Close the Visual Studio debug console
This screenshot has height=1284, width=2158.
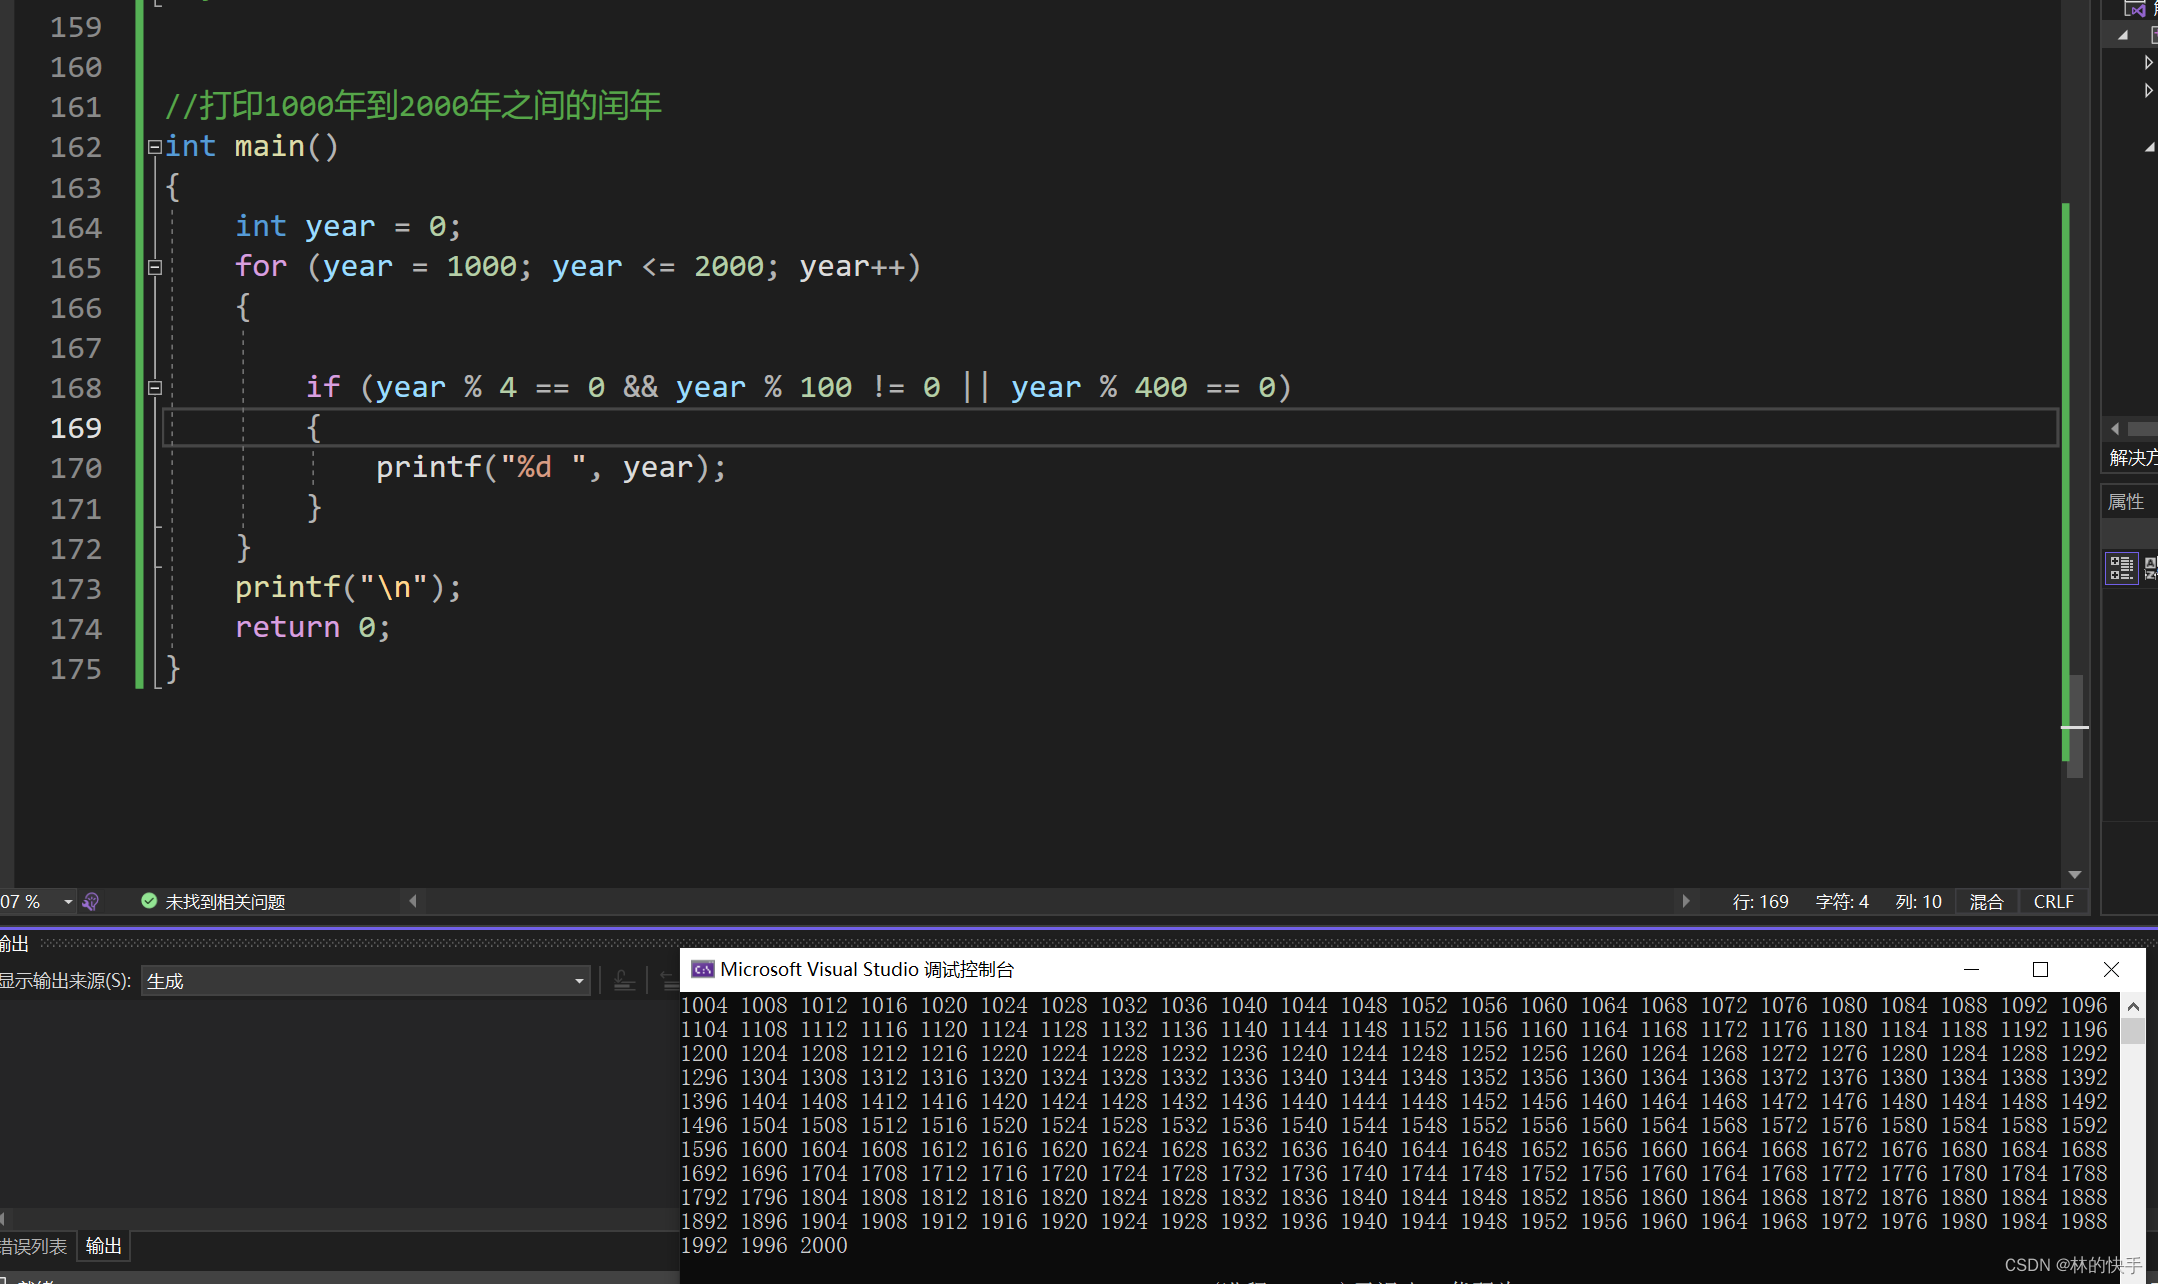coord(2111,969)
